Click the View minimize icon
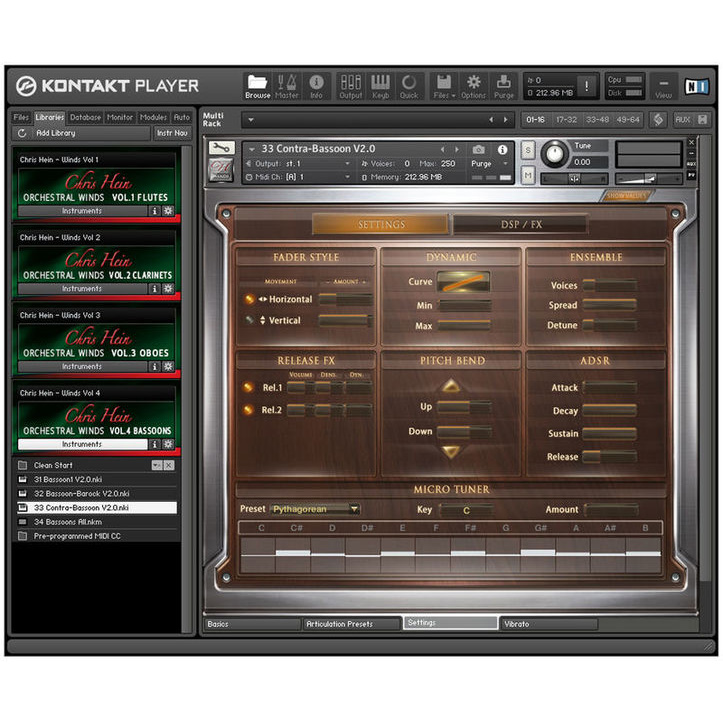 click(x=663, y=86)
